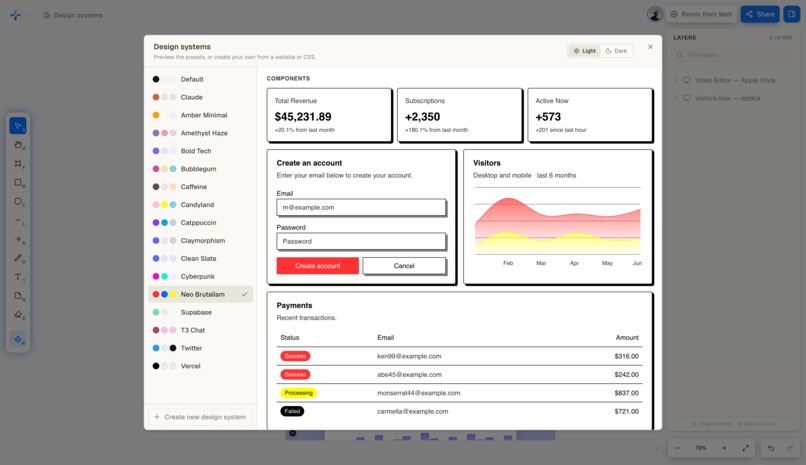
Task: Zoom out with the minus button
Action: (677, 448)
